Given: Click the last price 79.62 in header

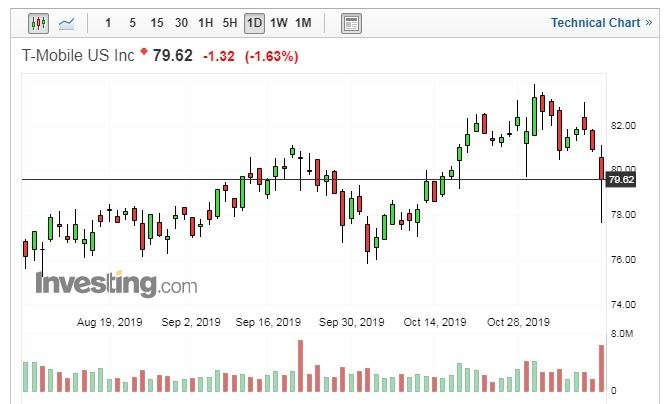Looking at the screenshot, I should pyautogui.click(x=173, y=56).
